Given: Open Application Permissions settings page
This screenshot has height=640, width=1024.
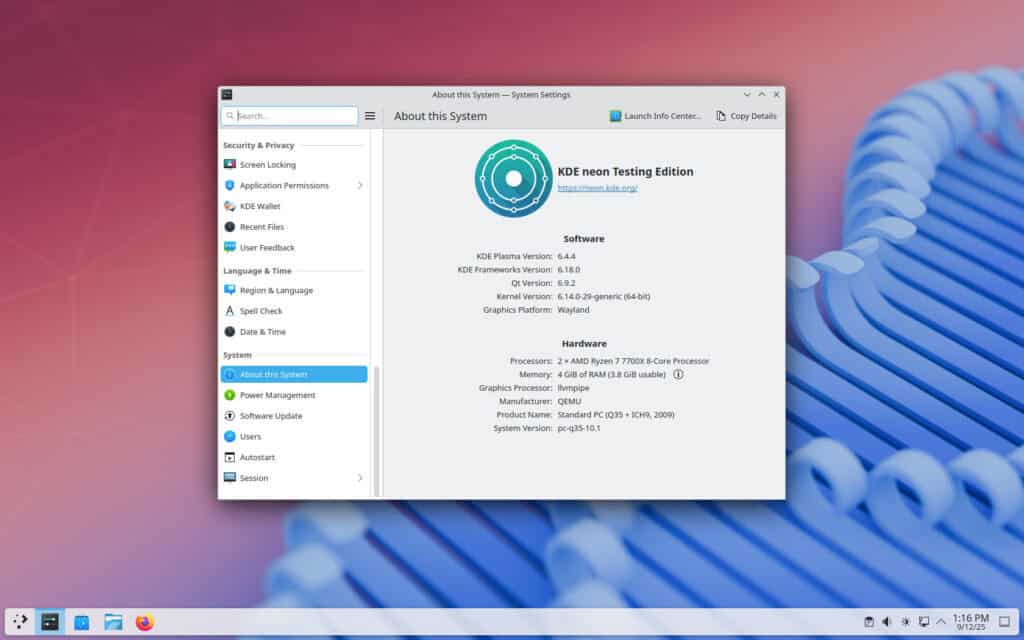Looking at the screenshot, I should 294,185.
